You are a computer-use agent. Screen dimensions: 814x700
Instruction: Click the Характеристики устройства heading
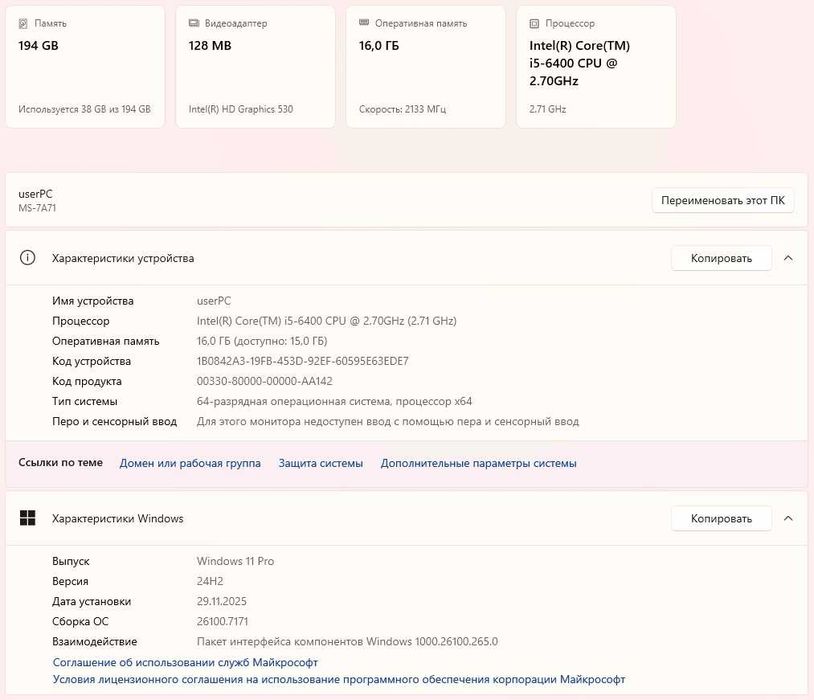(x=123, y=258)
